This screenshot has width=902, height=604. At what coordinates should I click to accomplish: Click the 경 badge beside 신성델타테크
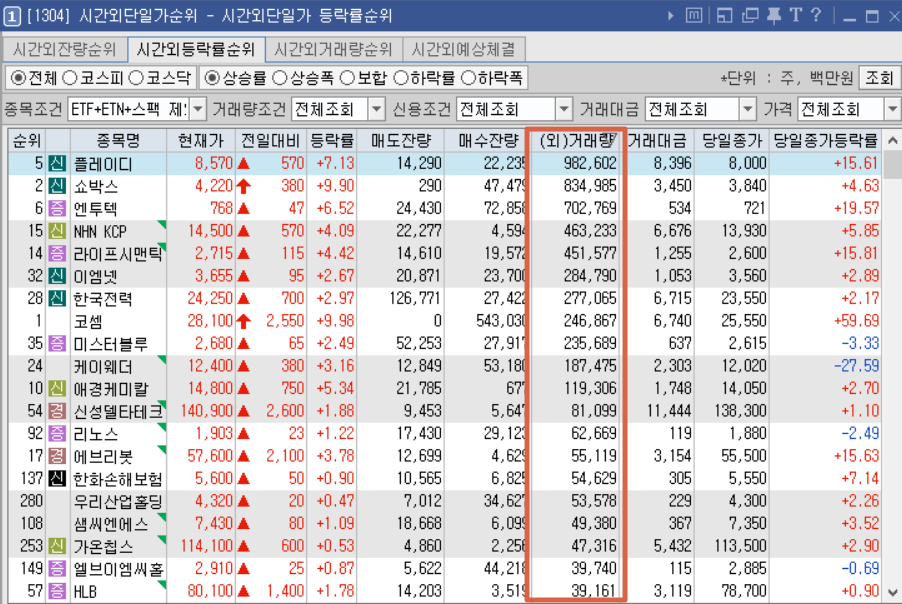tap(57, 411)
